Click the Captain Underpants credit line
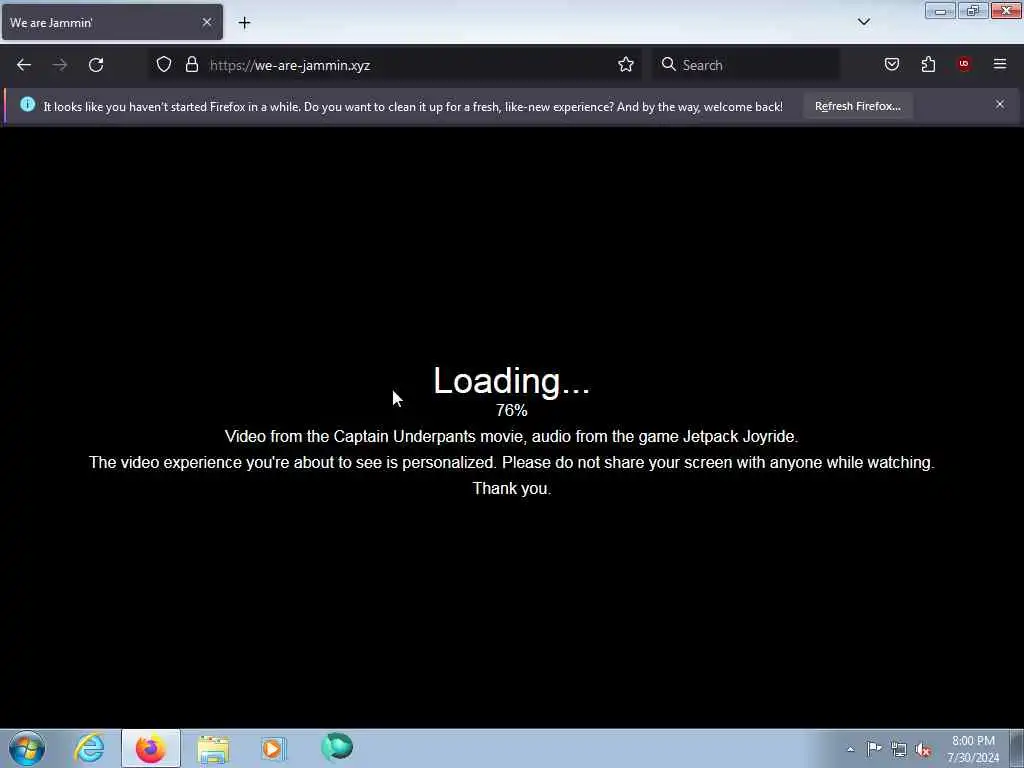The width and height of the screenshot is (1024, 768). [511, 436]
